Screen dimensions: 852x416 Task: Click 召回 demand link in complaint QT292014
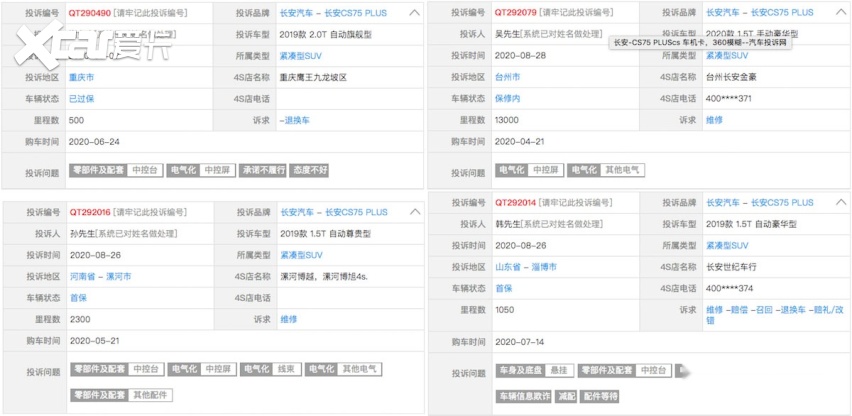763,310
